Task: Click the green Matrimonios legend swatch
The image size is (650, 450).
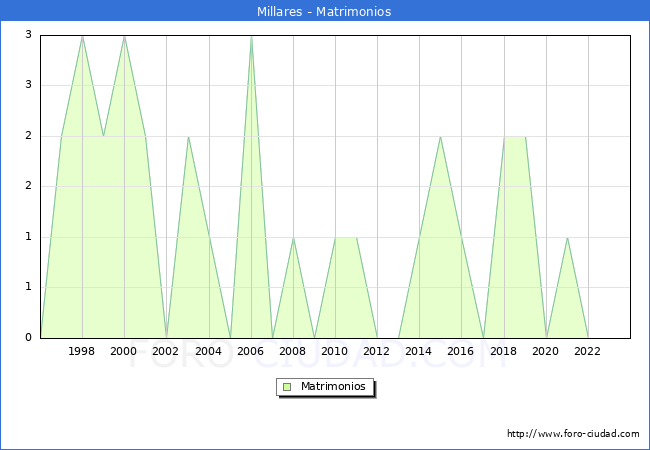Action: click(287, 387)
